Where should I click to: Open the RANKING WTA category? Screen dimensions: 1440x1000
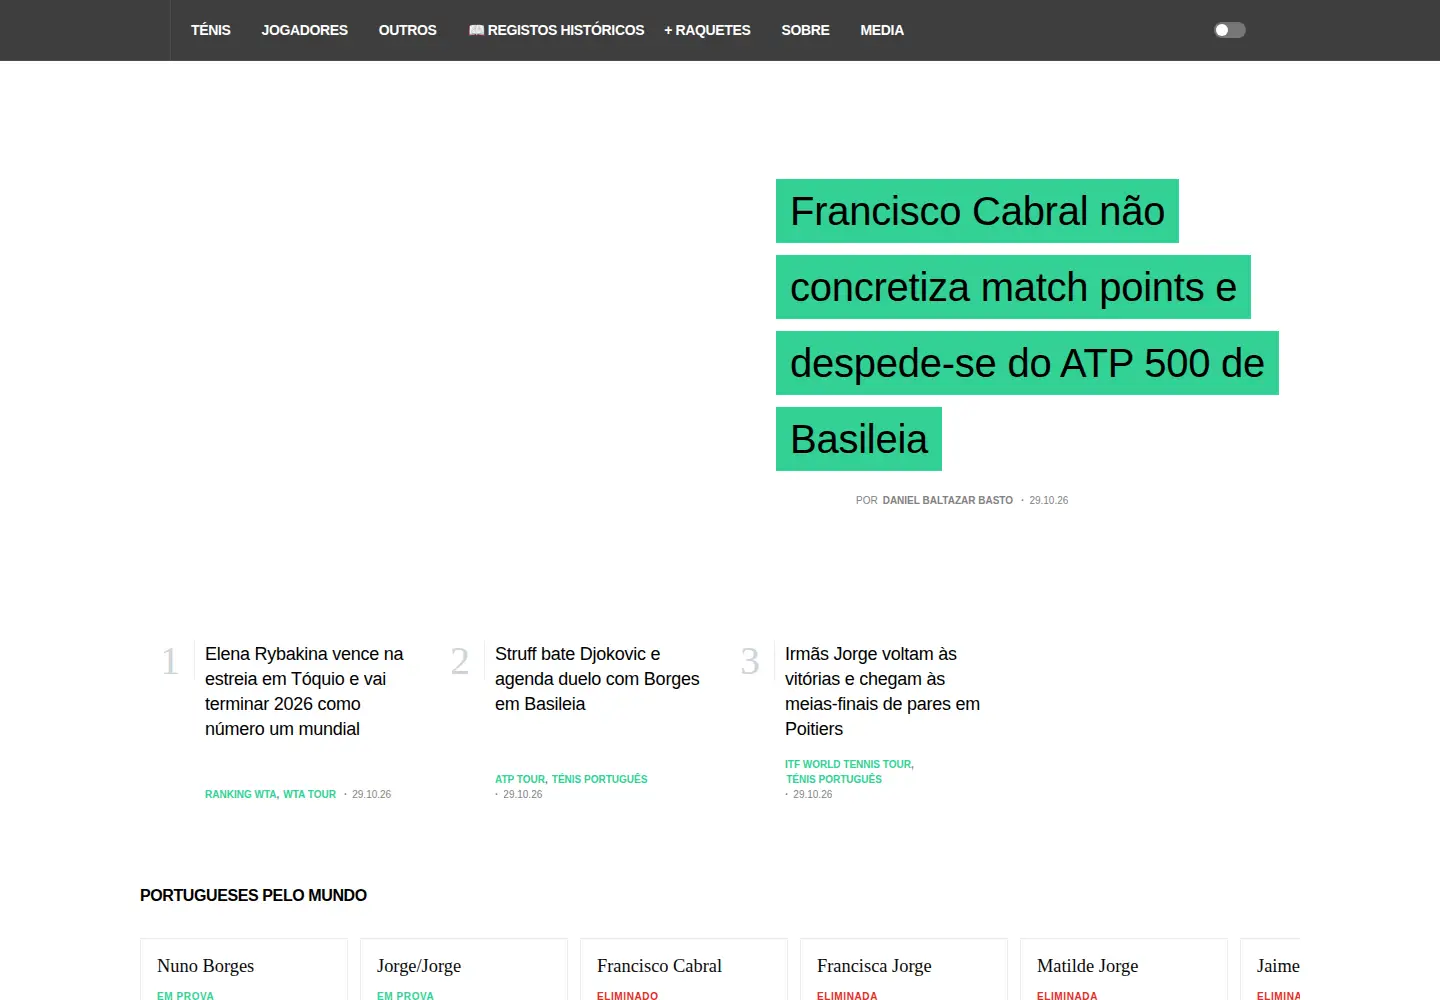(x=241, y=794)
